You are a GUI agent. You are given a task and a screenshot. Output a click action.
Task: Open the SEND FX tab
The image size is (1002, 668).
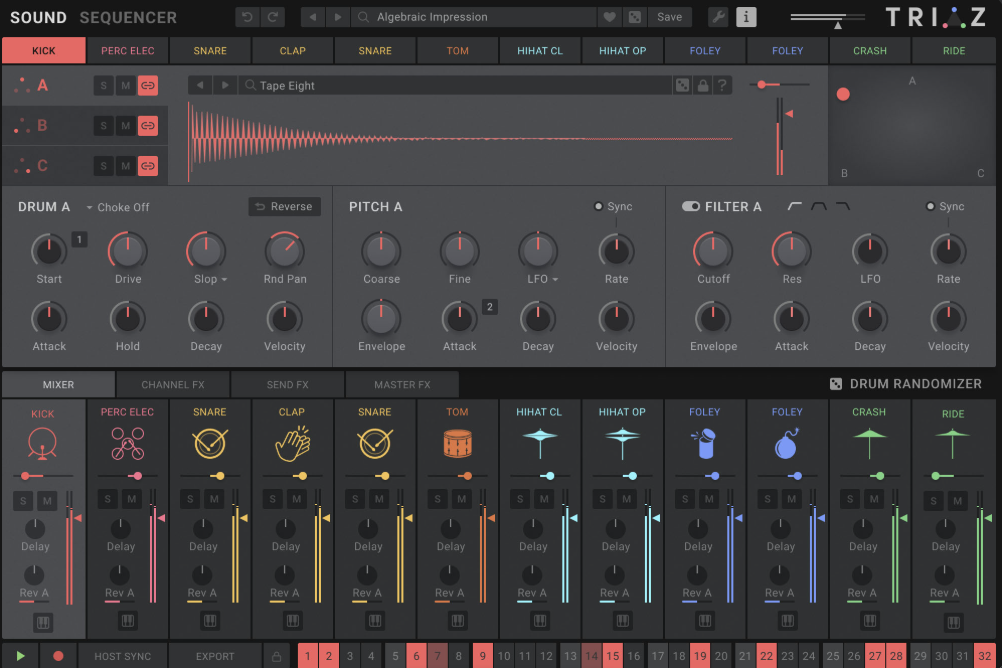[288, 385]
